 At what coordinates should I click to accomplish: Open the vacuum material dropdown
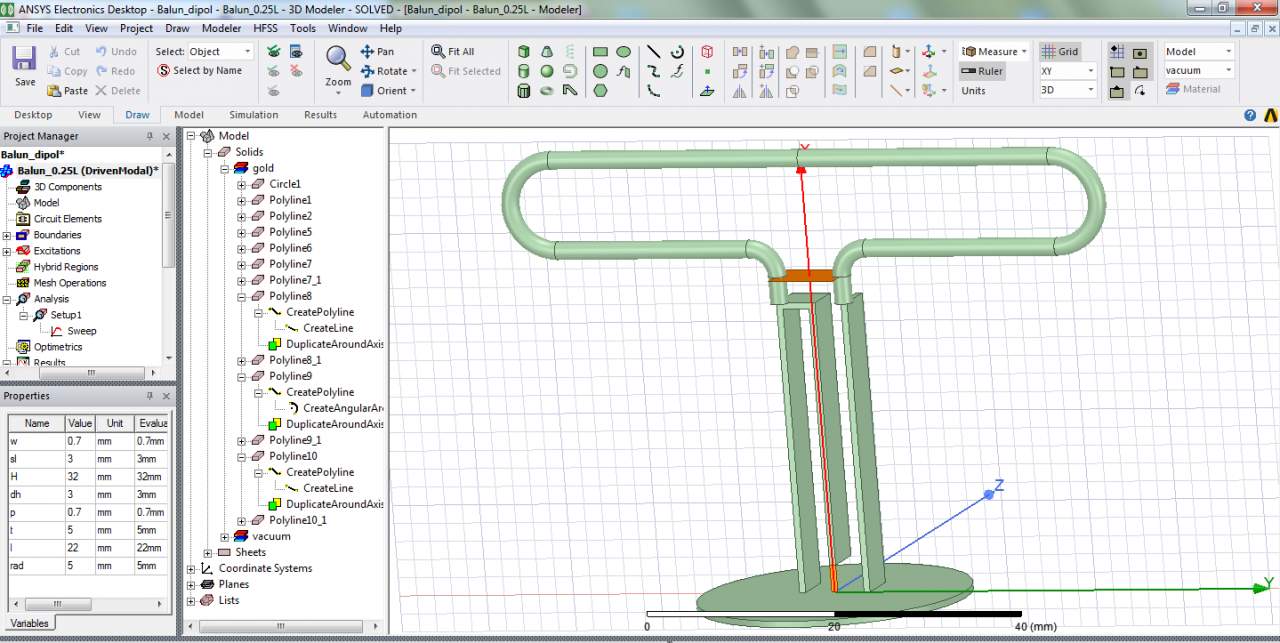pyautogui.click(x=1228, y=71)
